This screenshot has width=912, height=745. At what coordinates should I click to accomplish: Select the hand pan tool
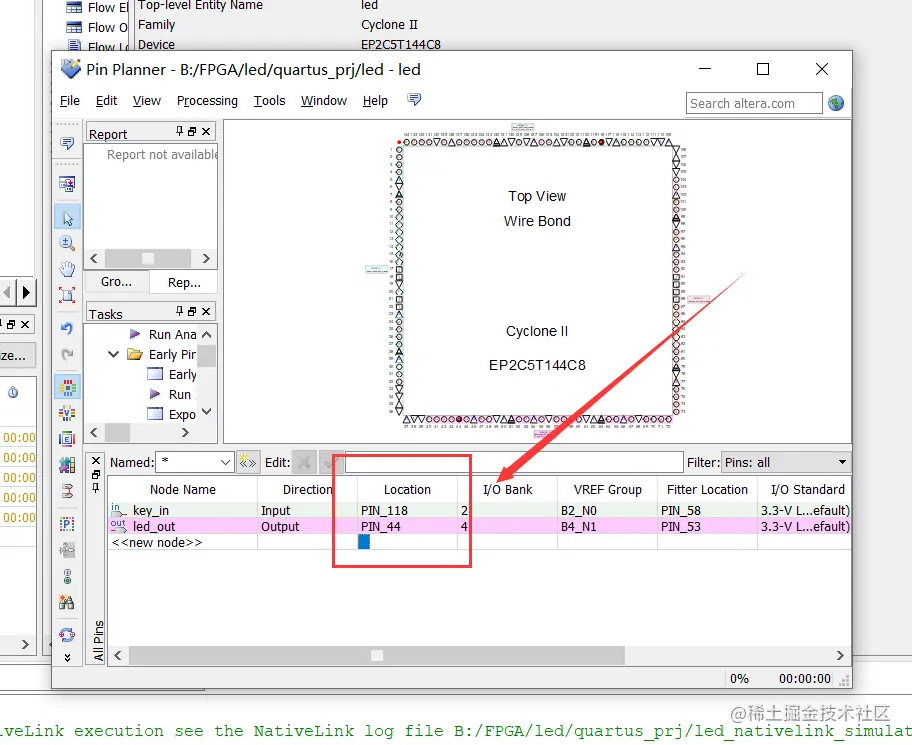(67, 269)
